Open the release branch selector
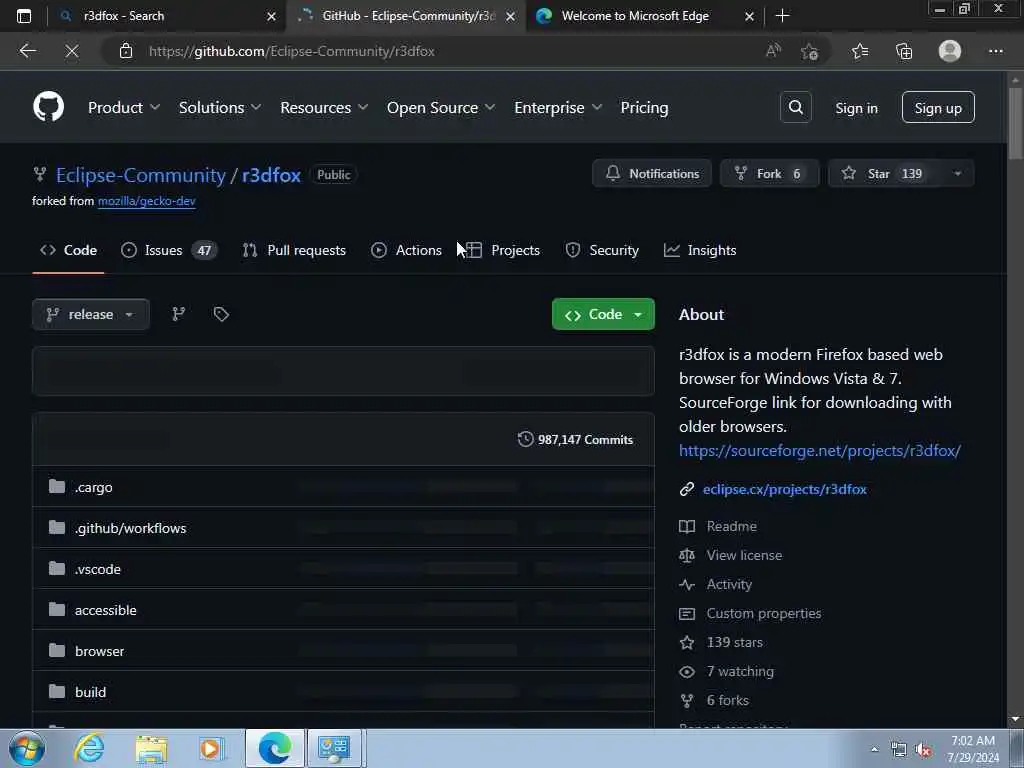Image resolution: width=1024 pixels, height=768 pixels. (91, 314)
